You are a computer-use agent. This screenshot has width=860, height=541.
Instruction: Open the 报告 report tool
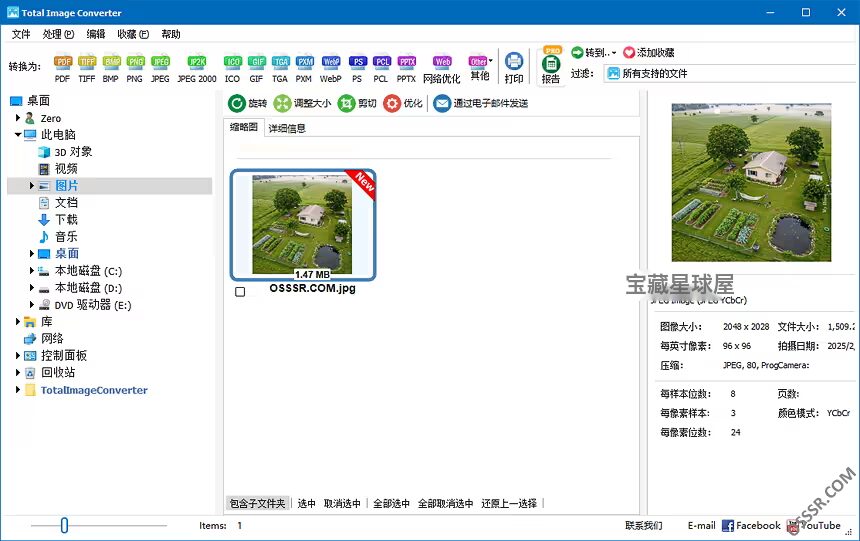coord(551,66)
